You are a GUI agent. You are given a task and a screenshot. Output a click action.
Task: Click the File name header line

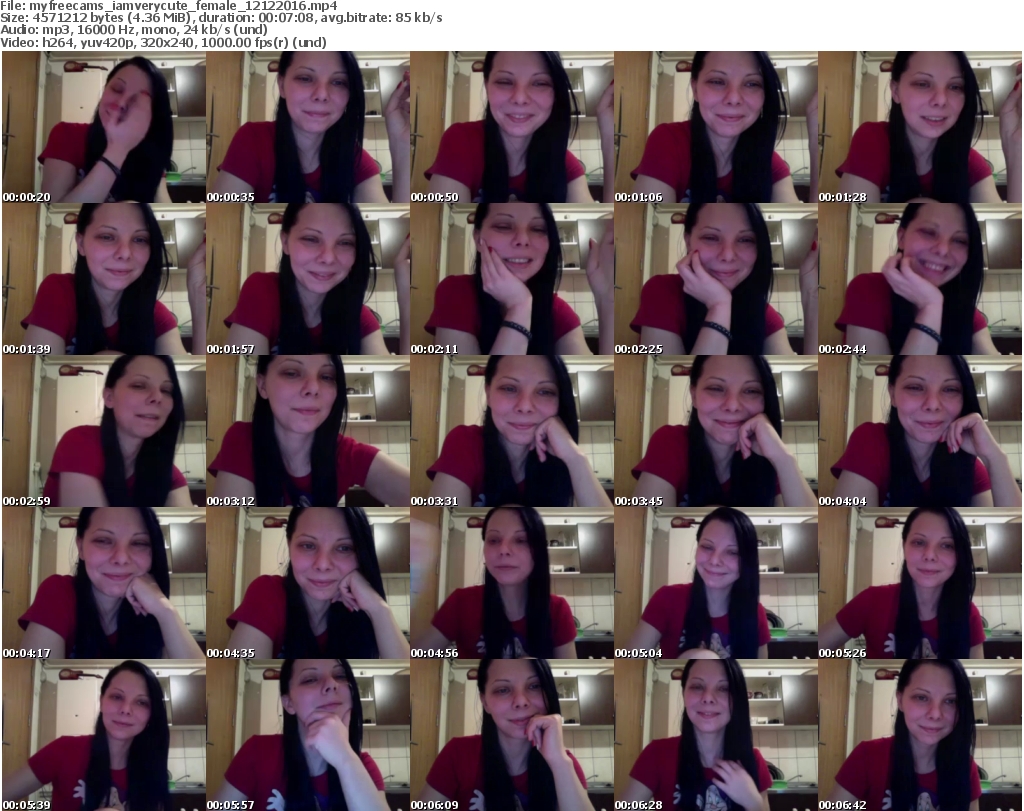[x=169, y=6]
